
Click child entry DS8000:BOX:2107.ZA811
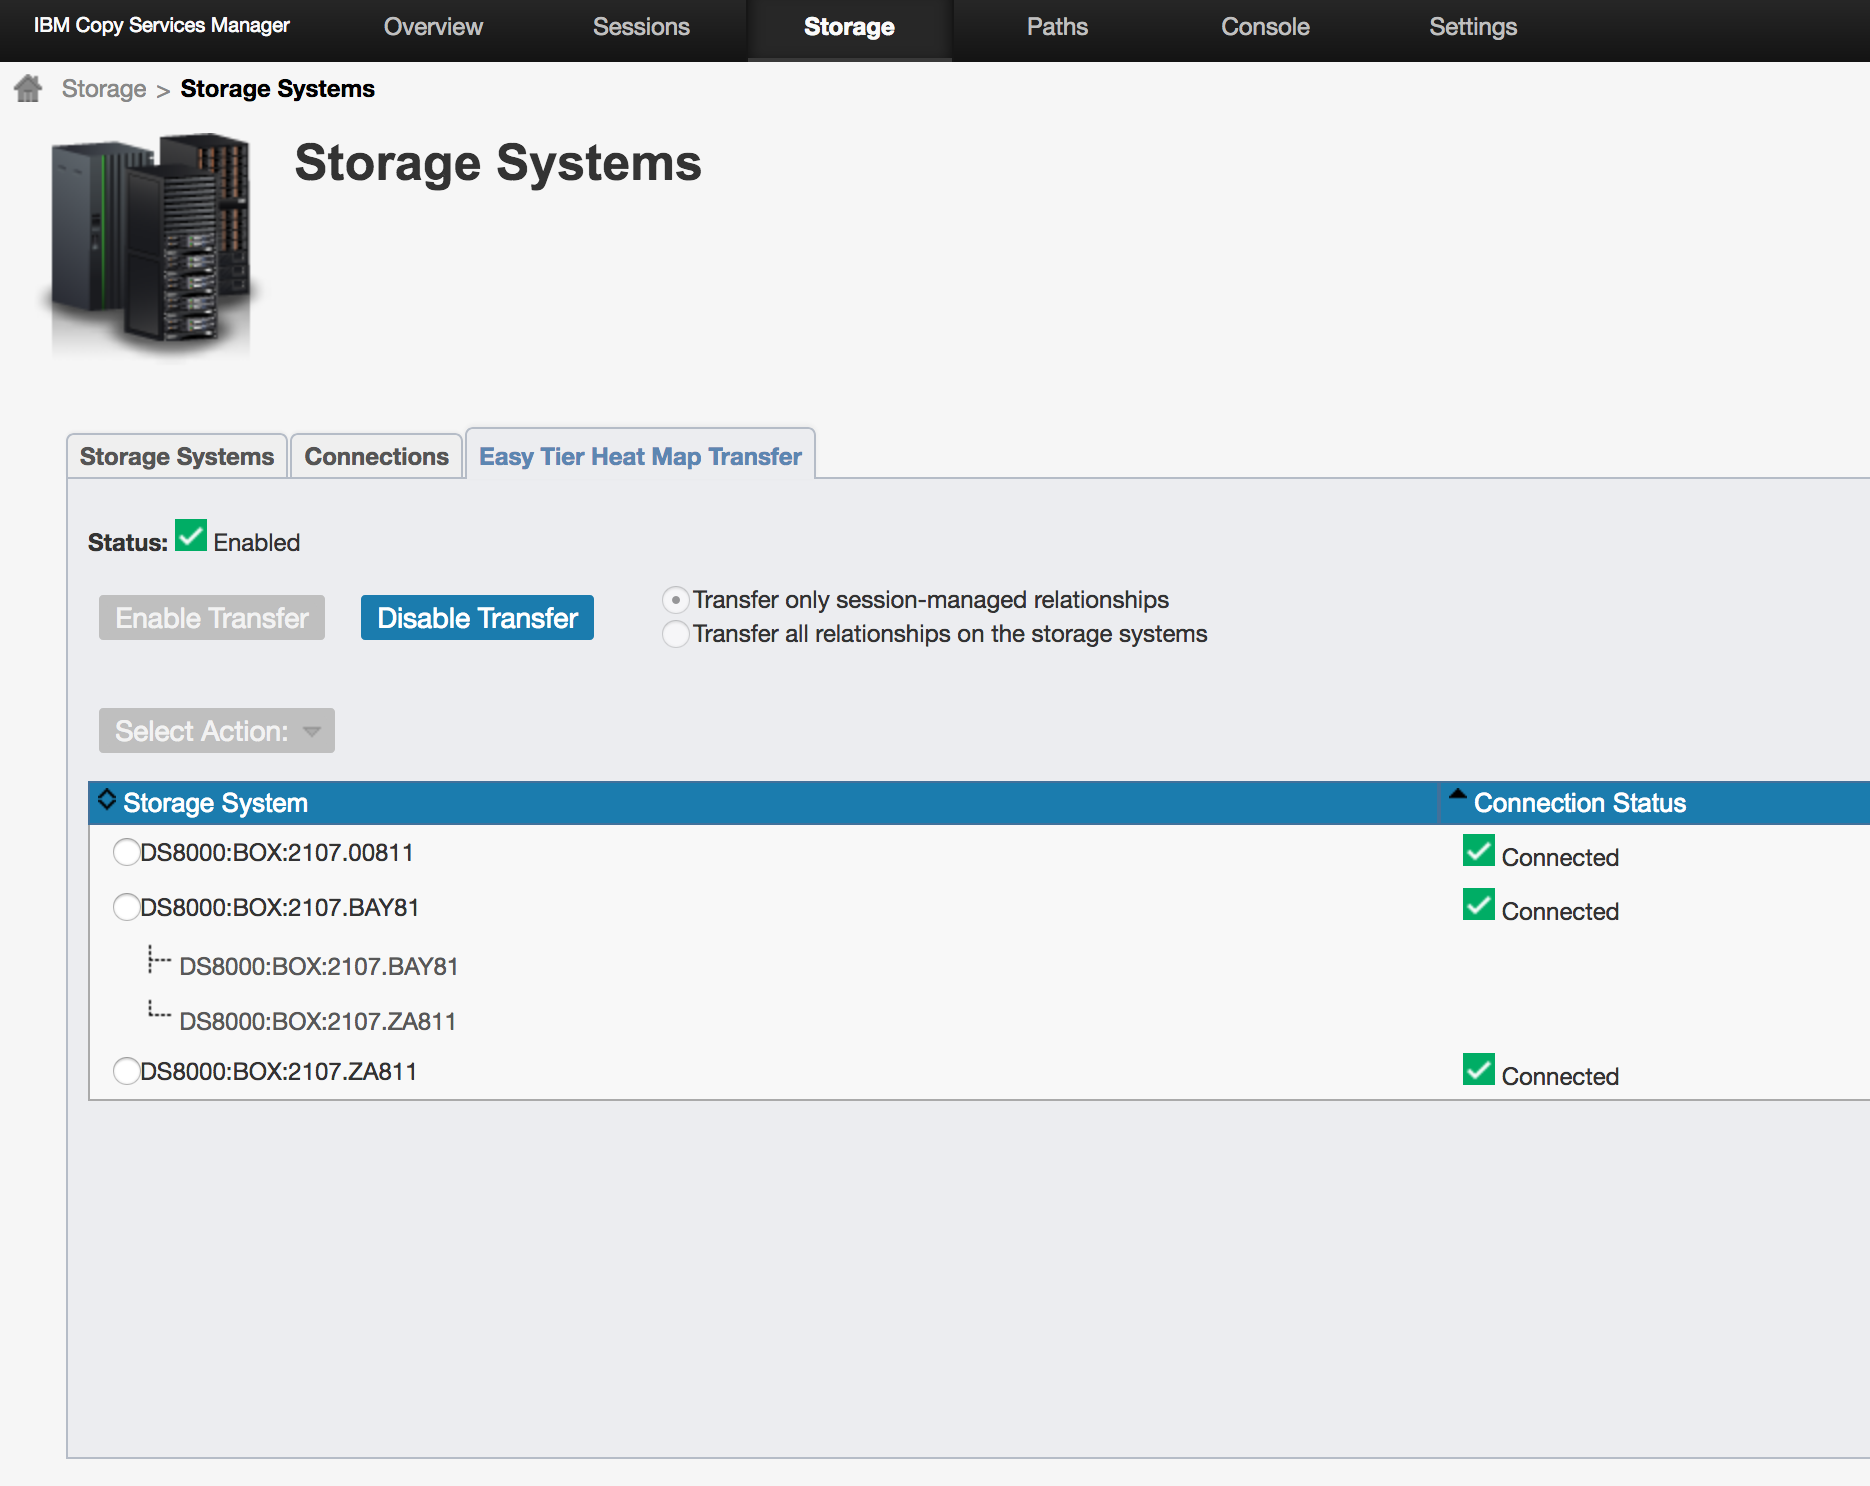pyautogui.click(x=318, y=1021)
